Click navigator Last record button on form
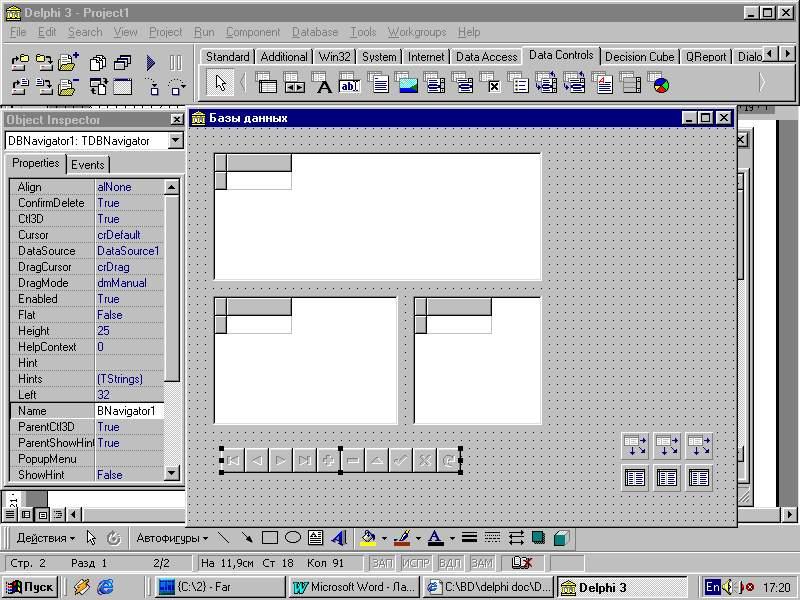Screen dimensions: 800x600 305,460
